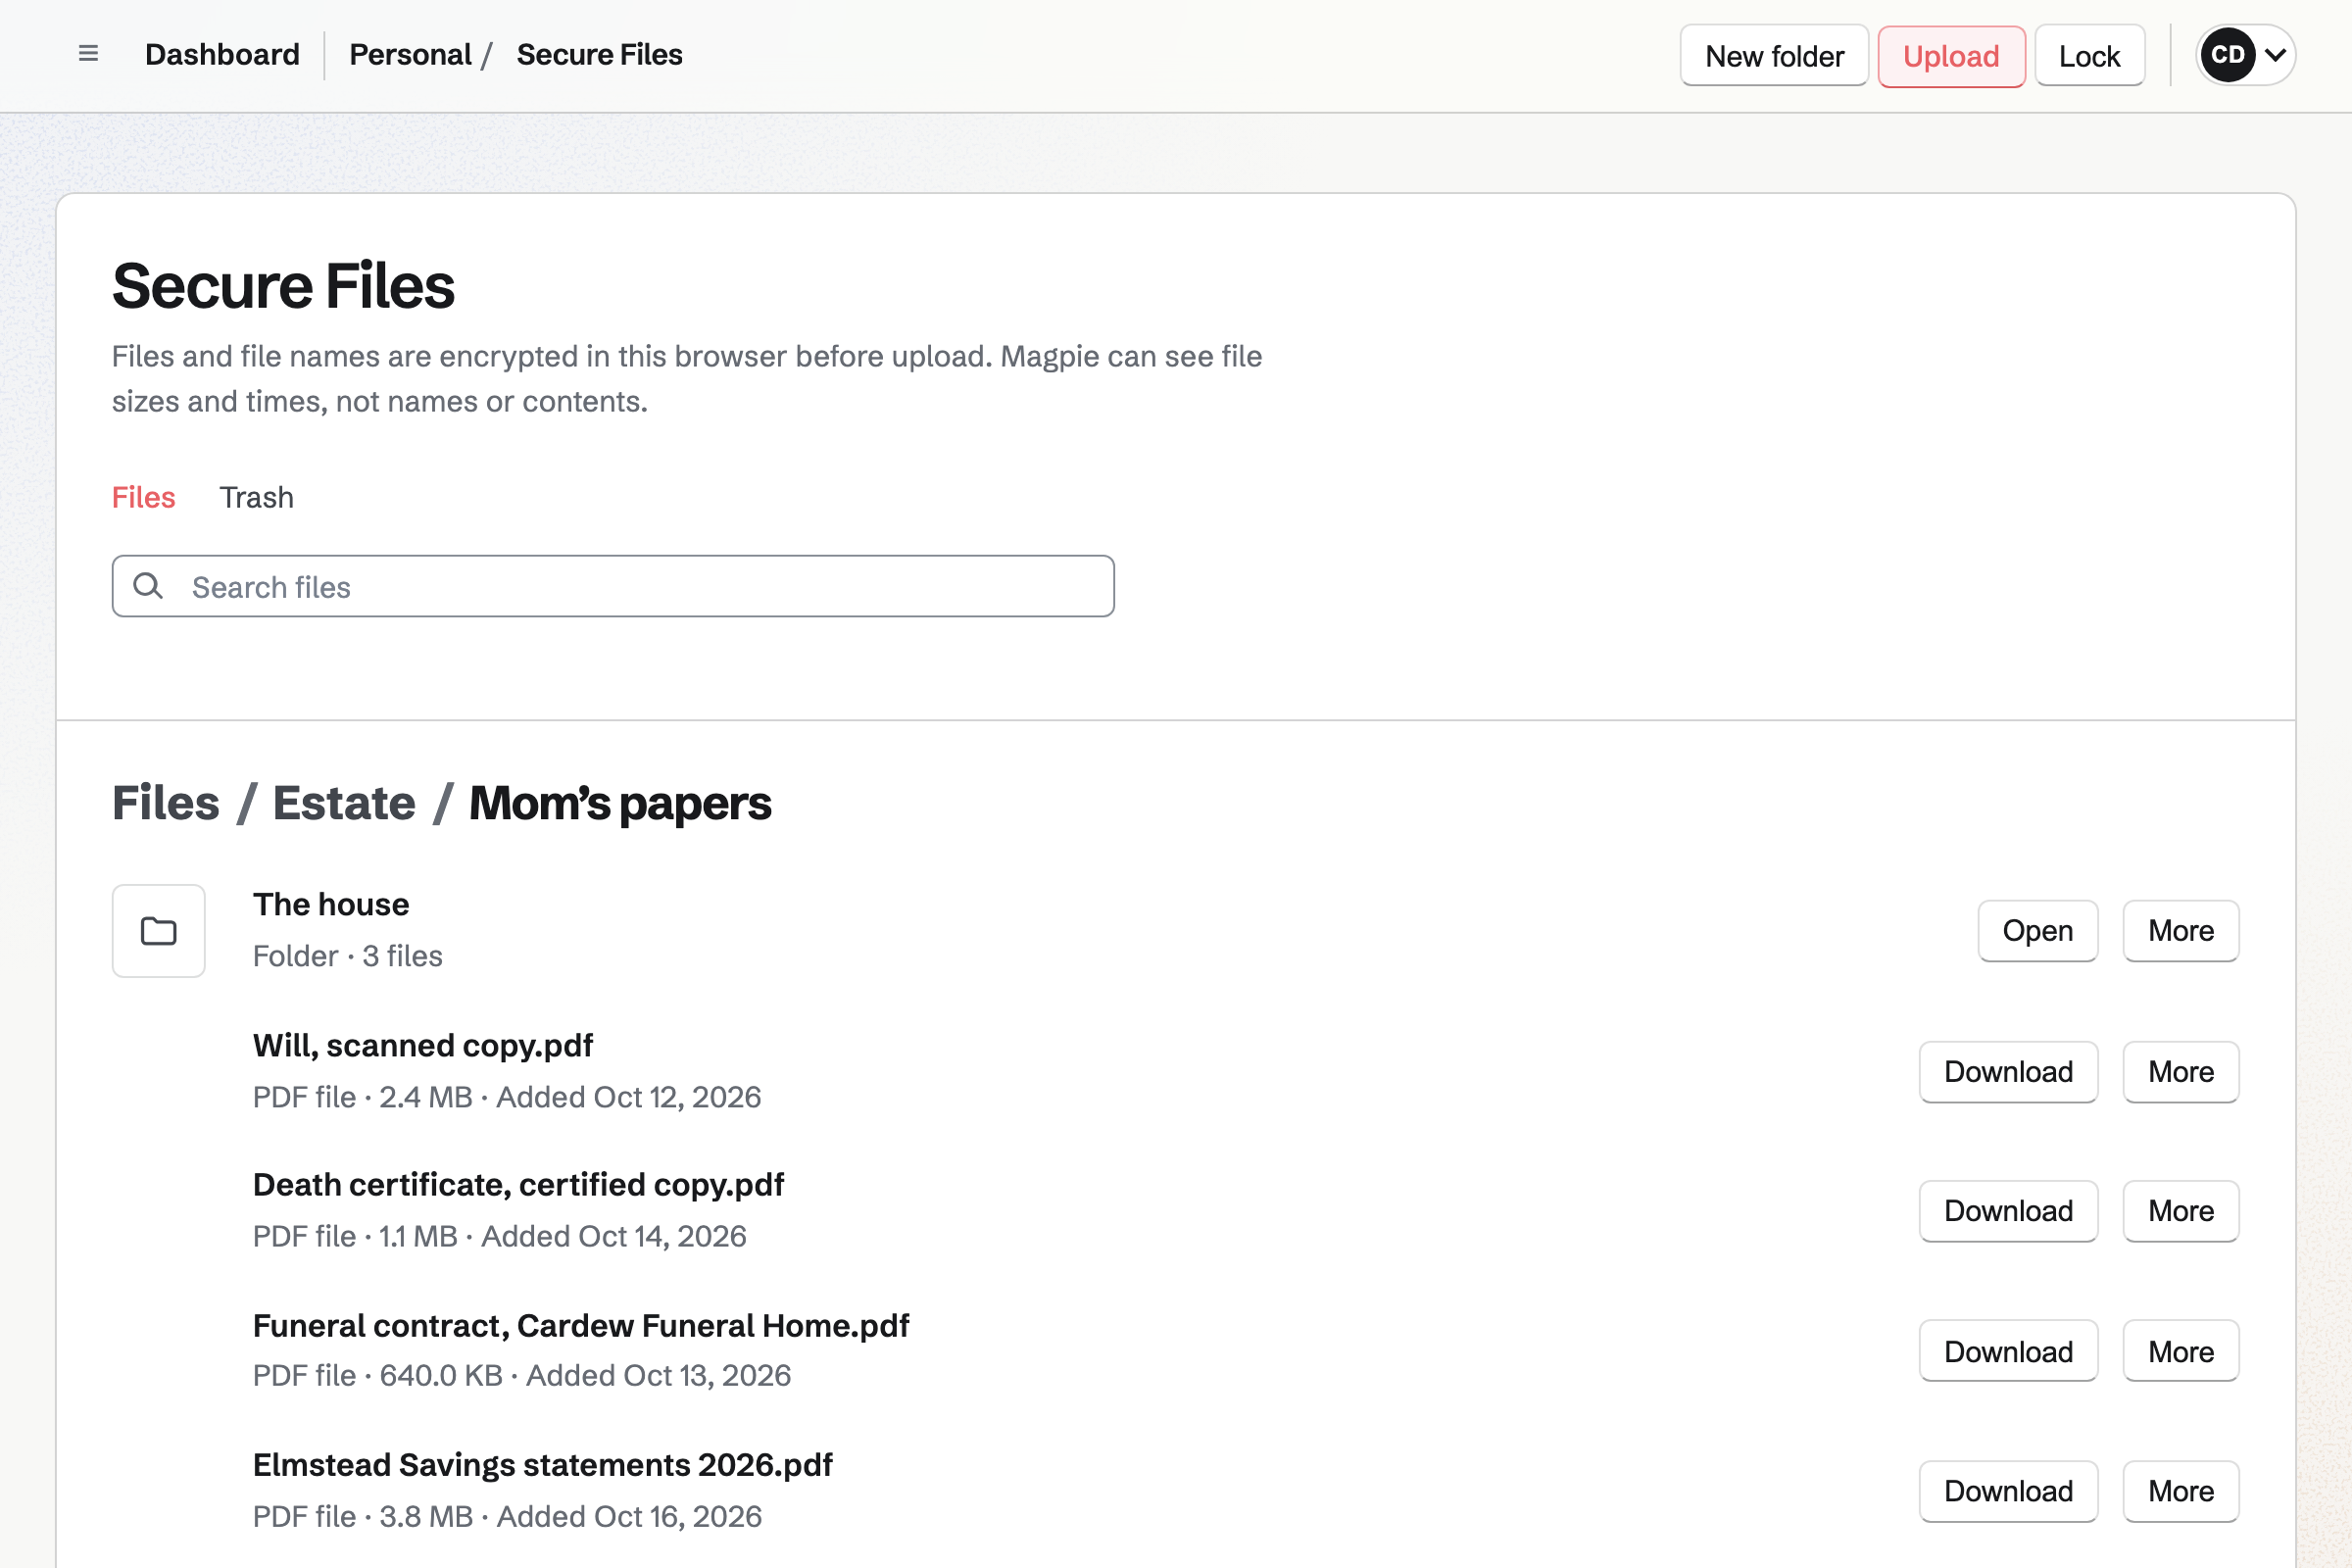Download Will, scanned copy.pdf
Screen dimensions: 2352x1568
coord(2008,1071)
